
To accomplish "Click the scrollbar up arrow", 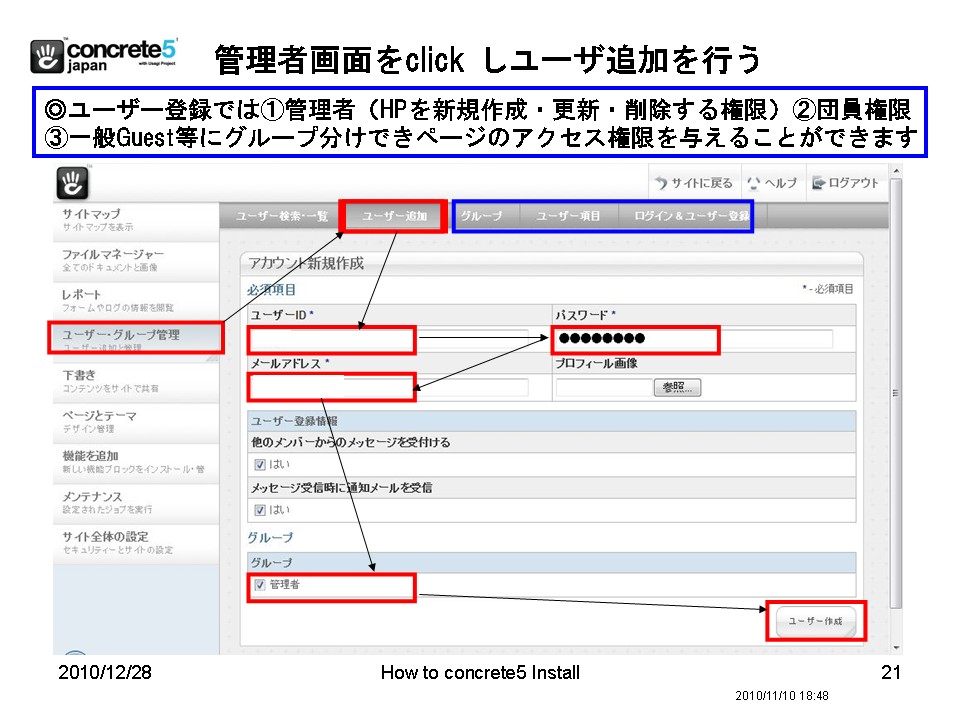I will pyautogui.click(x=896, y=171).
